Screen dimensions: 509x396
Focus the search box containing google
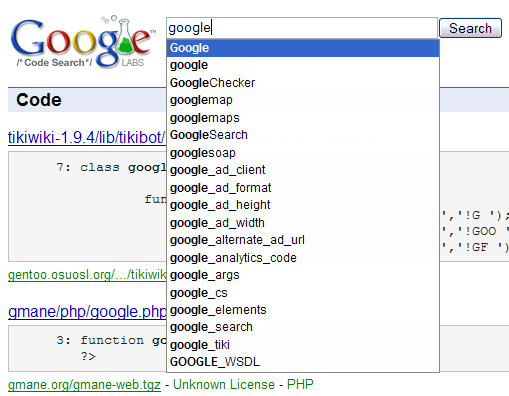point(302,28)
